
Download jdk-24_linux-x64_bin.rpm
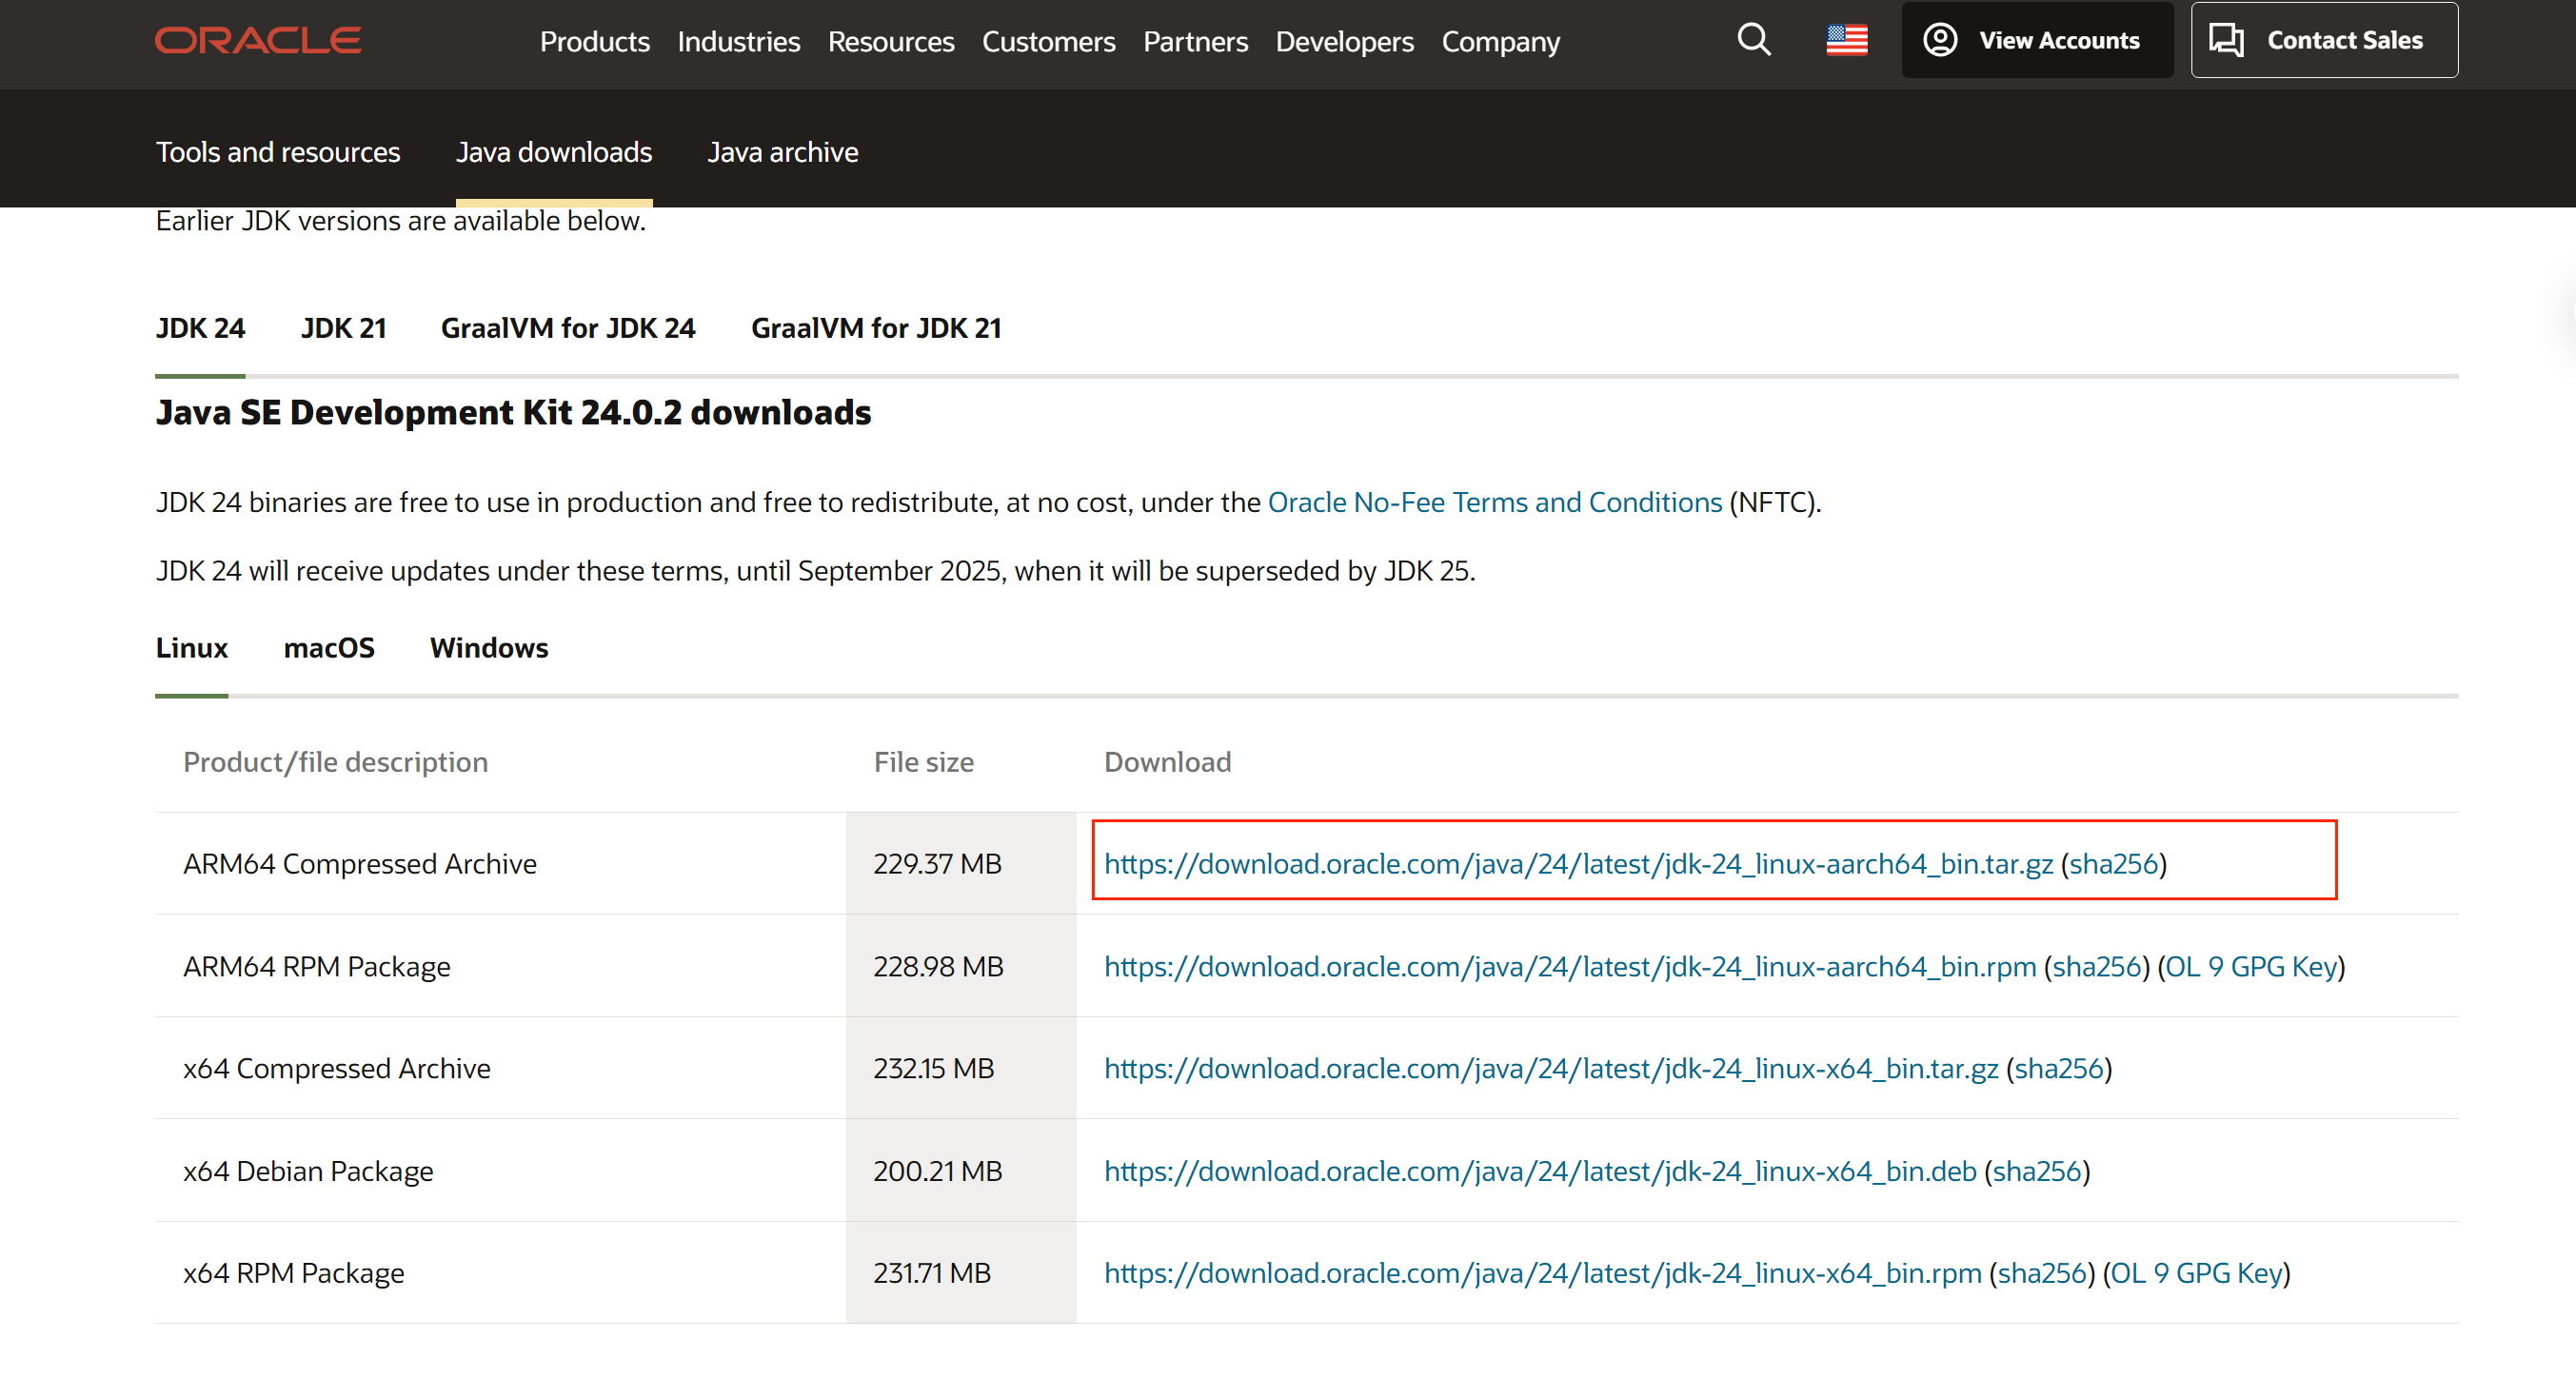(x=1543, y=1273)
